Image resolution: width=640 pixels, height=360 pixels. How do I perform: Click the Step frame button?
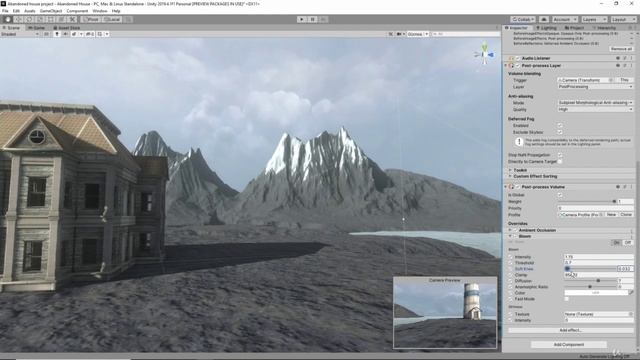(x=323, y=19)
